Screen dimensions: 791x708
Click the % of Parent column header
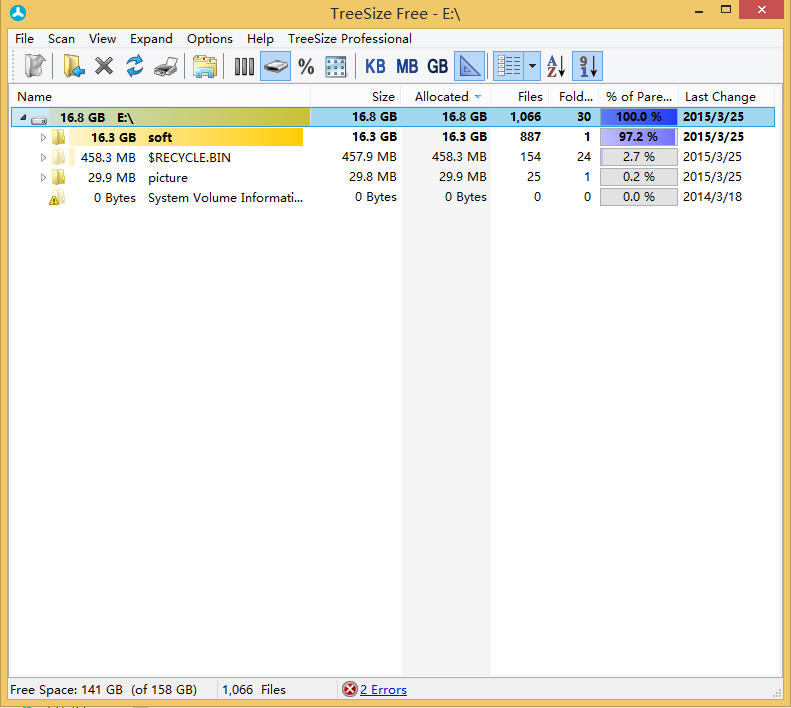pyautogui.click(x=639, y=96)
